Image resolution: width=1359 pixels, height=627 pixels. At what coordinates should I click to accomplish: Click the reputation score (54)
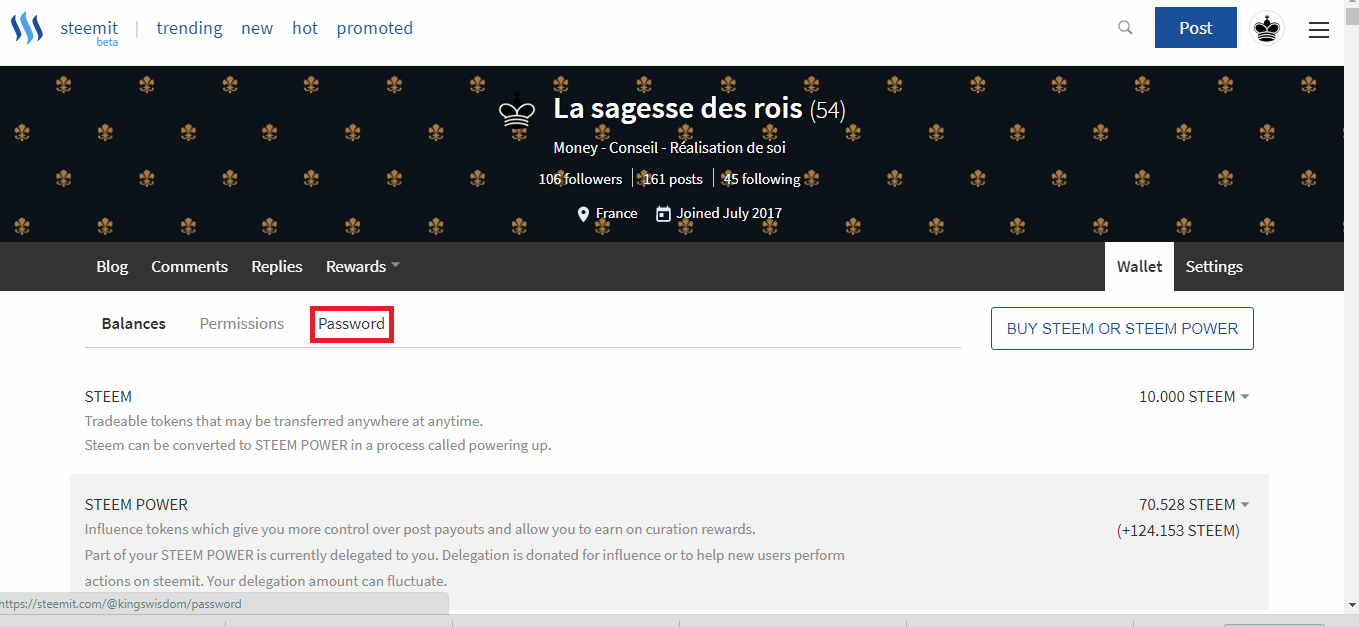point(827,109)
